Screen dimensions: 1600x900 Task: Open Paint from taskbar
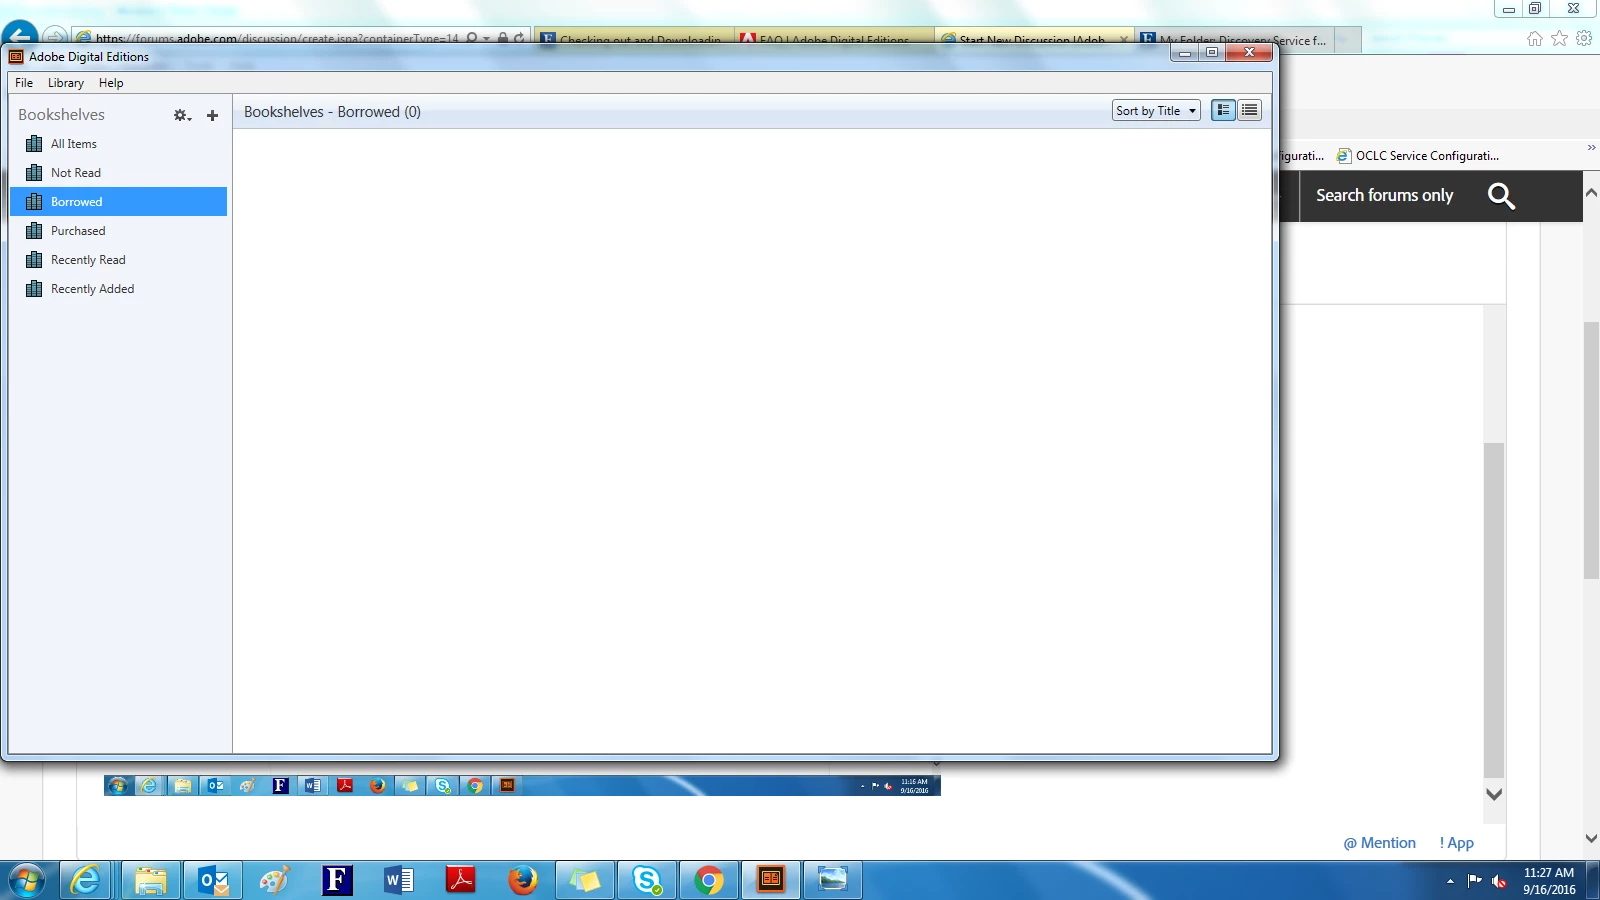pos(275,881)
